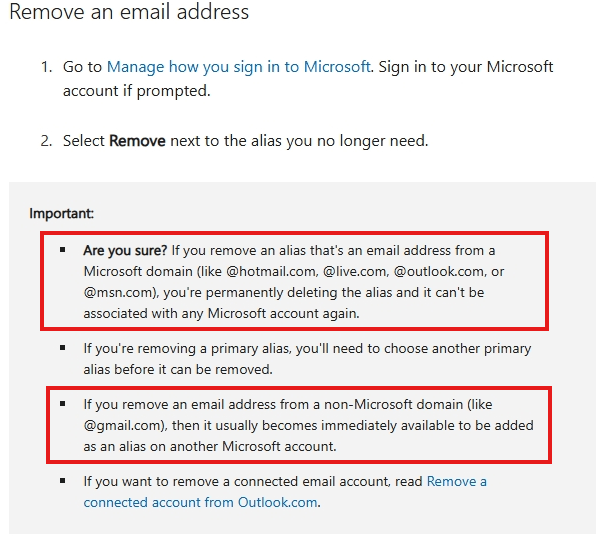The height and width of the screenshot is (542, 606).
Task: Open the Manage how you sign in to Microsoft link
Action: tap(238, 67)
